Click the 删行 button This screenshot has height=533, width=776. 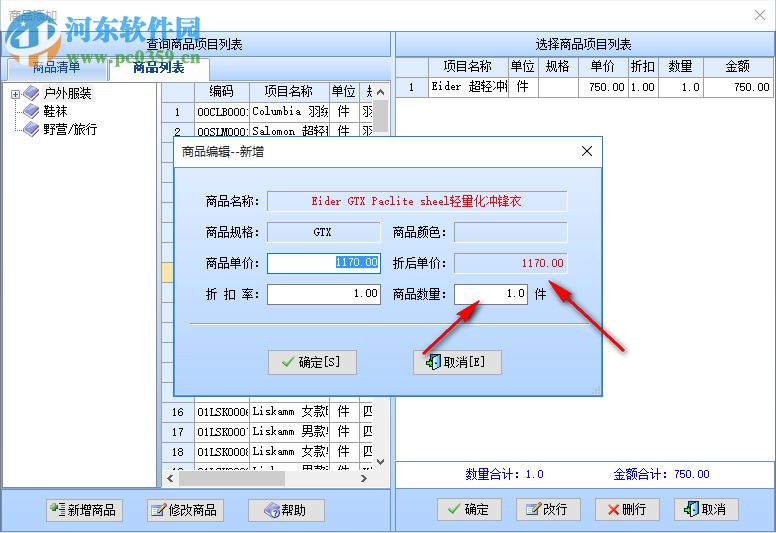click(x=627, y=509)
